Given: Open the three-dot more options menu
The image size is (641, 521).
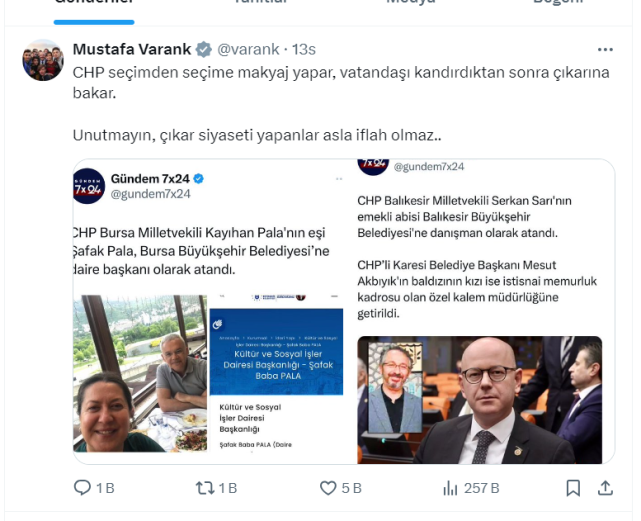Looking at the screenshot, I should coord(605,49).
